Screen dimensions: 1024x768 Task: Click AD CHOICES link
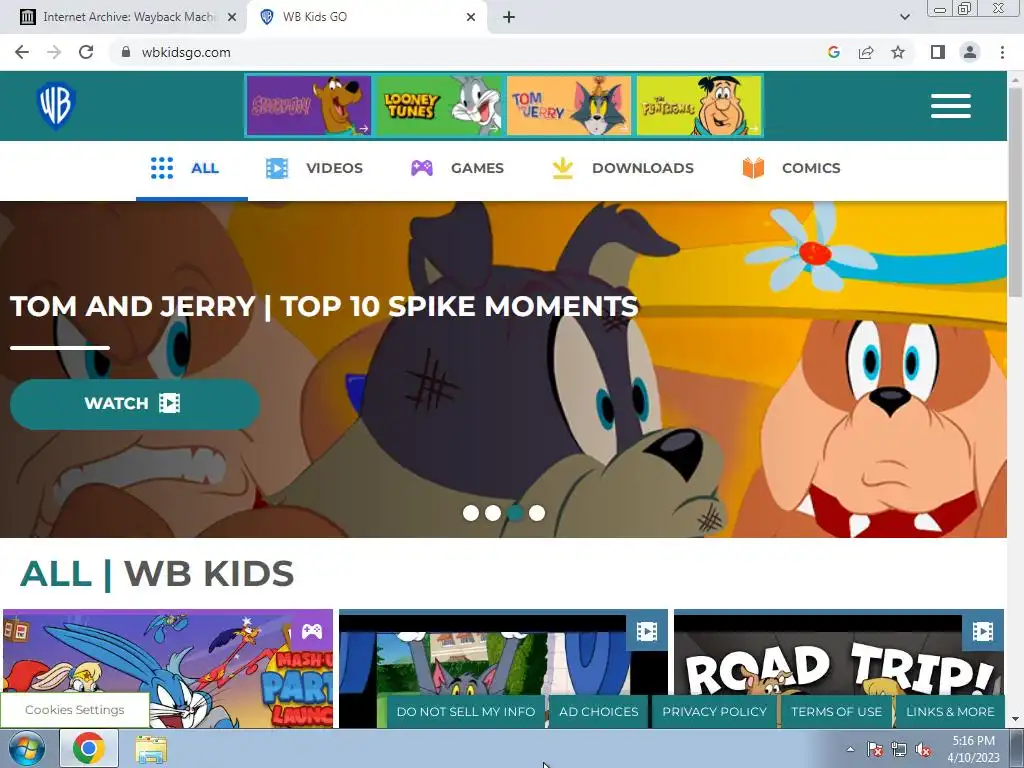pos(599,712)
